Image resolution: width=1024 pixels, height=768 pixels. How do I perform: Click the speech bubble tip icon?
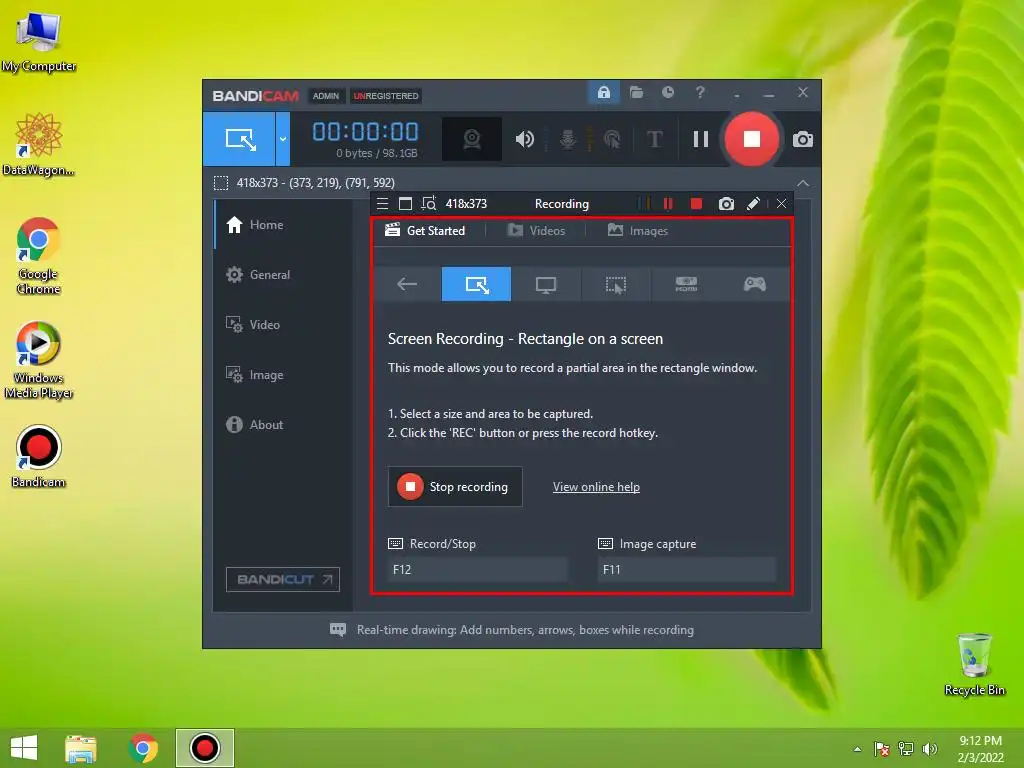pos(338,630)
